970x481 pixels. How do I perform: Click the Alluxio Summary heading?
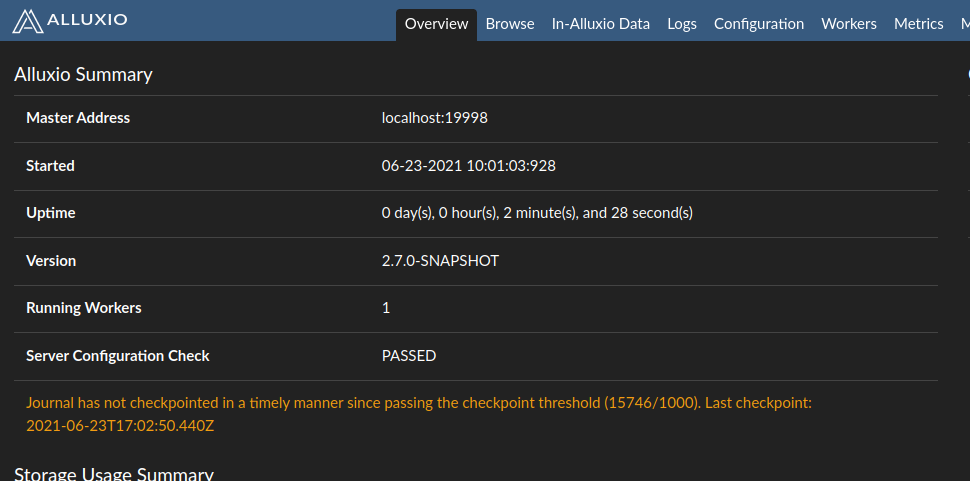point(84,74)
